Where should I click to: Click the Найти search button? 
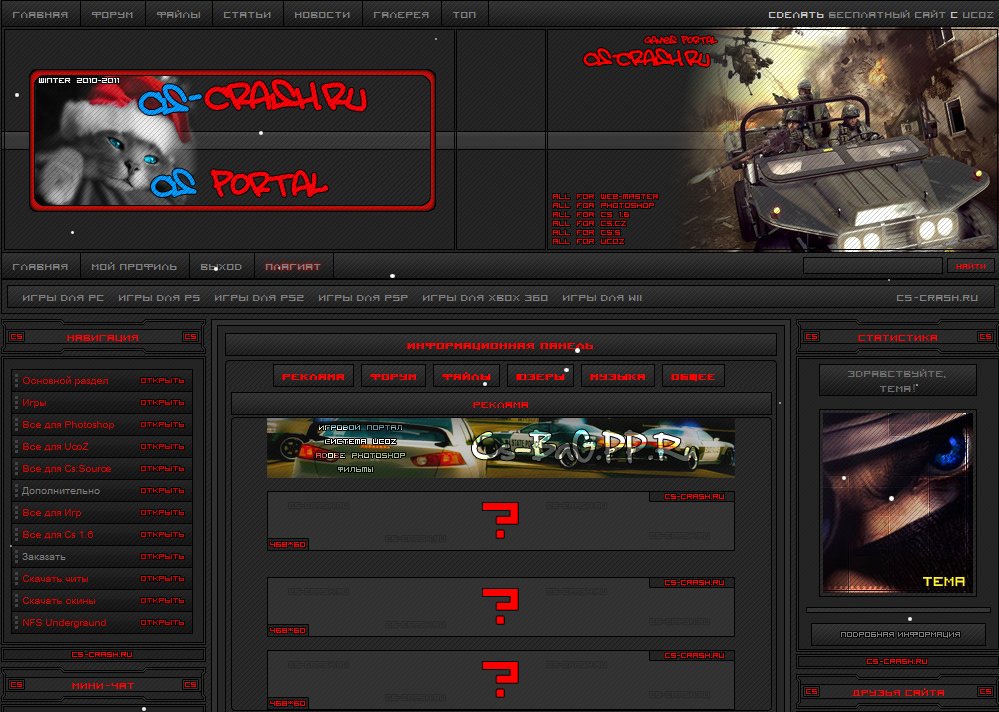[x=970, y=266]
